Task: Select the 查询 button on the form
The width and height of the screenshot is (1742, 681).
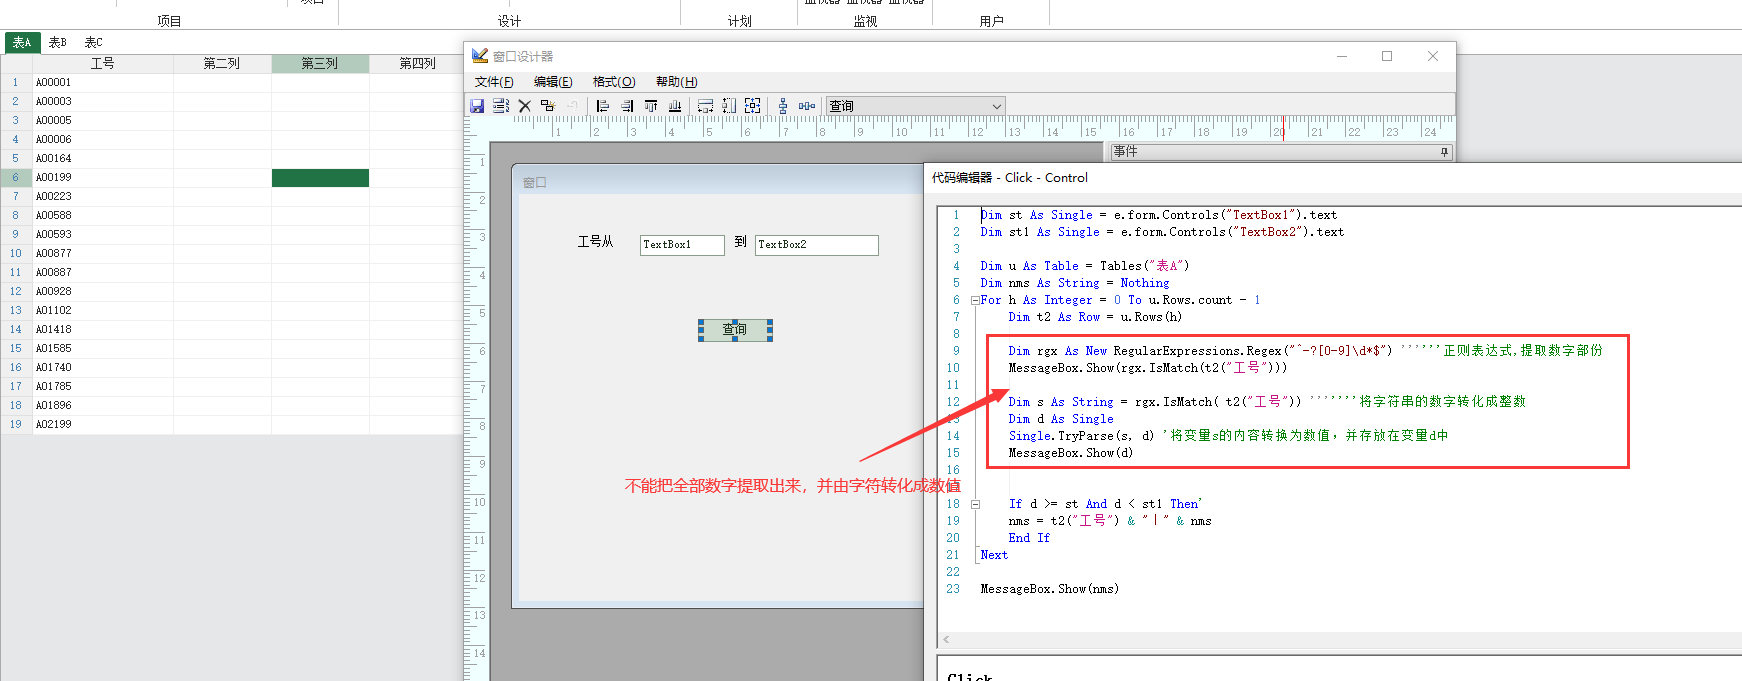Action: [x=735, y=330]
